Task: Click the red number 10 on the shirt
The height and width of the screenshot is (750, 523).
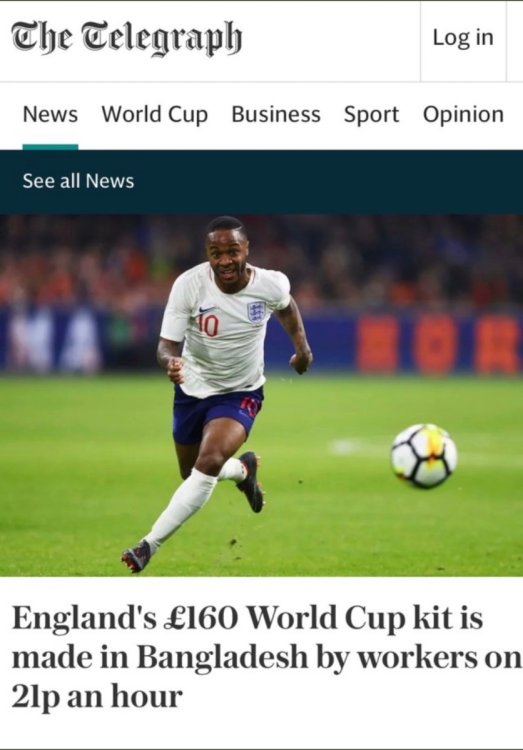Action: (208, 325)
